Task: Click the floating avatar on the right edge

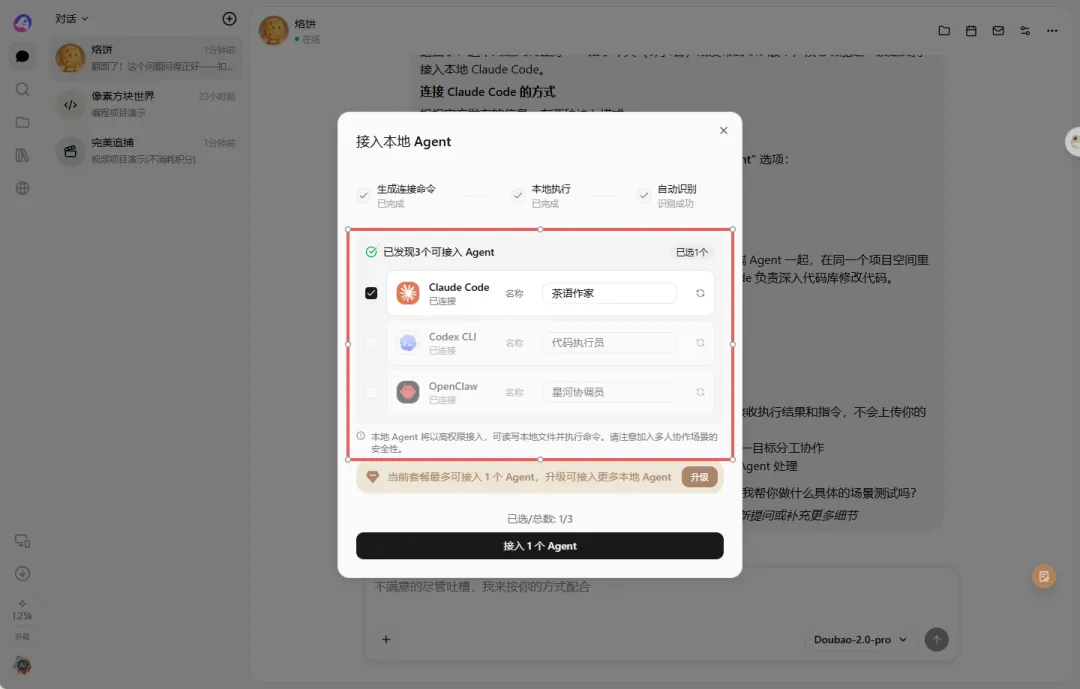Action: 1072,142
